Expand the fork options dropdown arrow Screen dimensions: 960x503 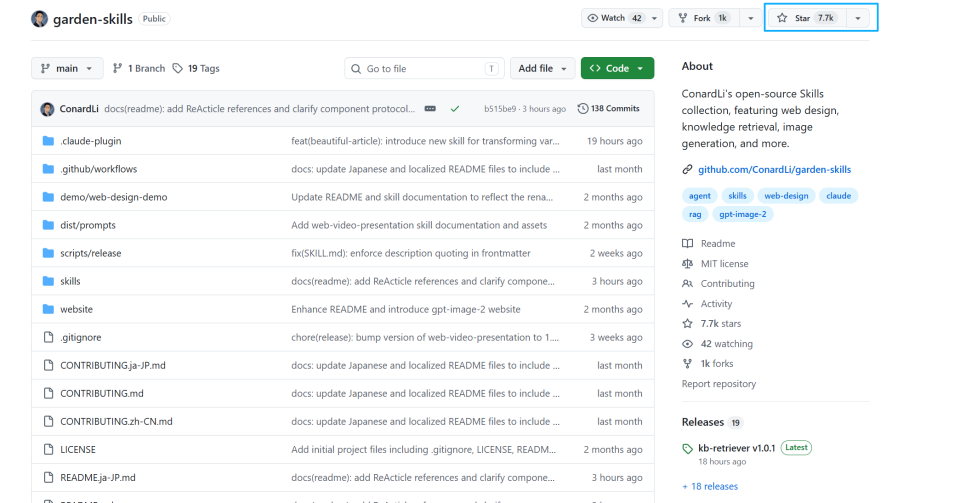(751, 18)
